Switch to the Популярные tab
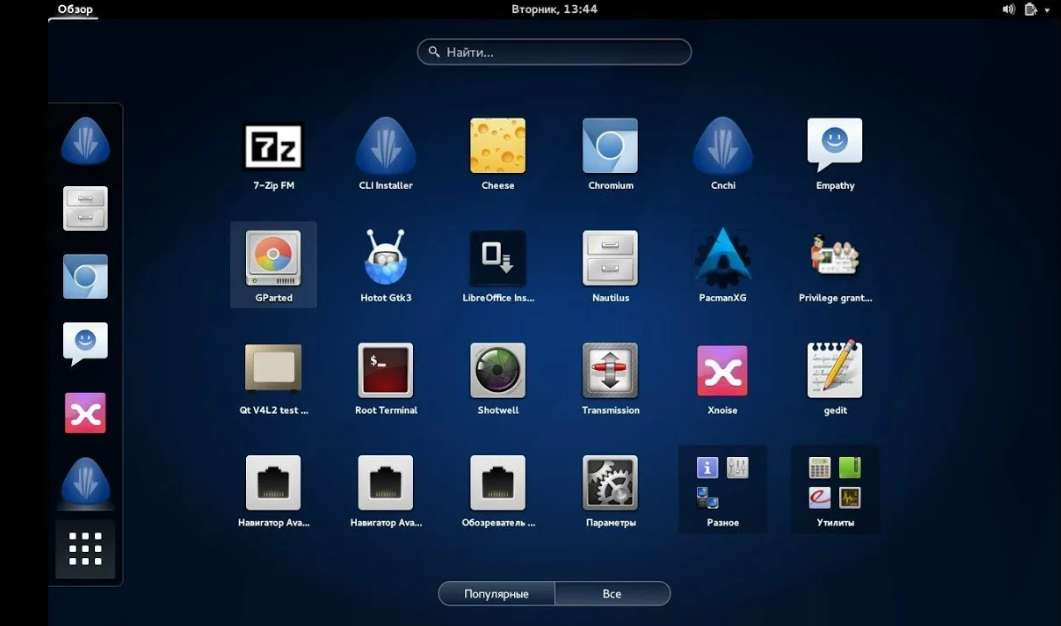Screen dimensions: 1061x626 497,594
